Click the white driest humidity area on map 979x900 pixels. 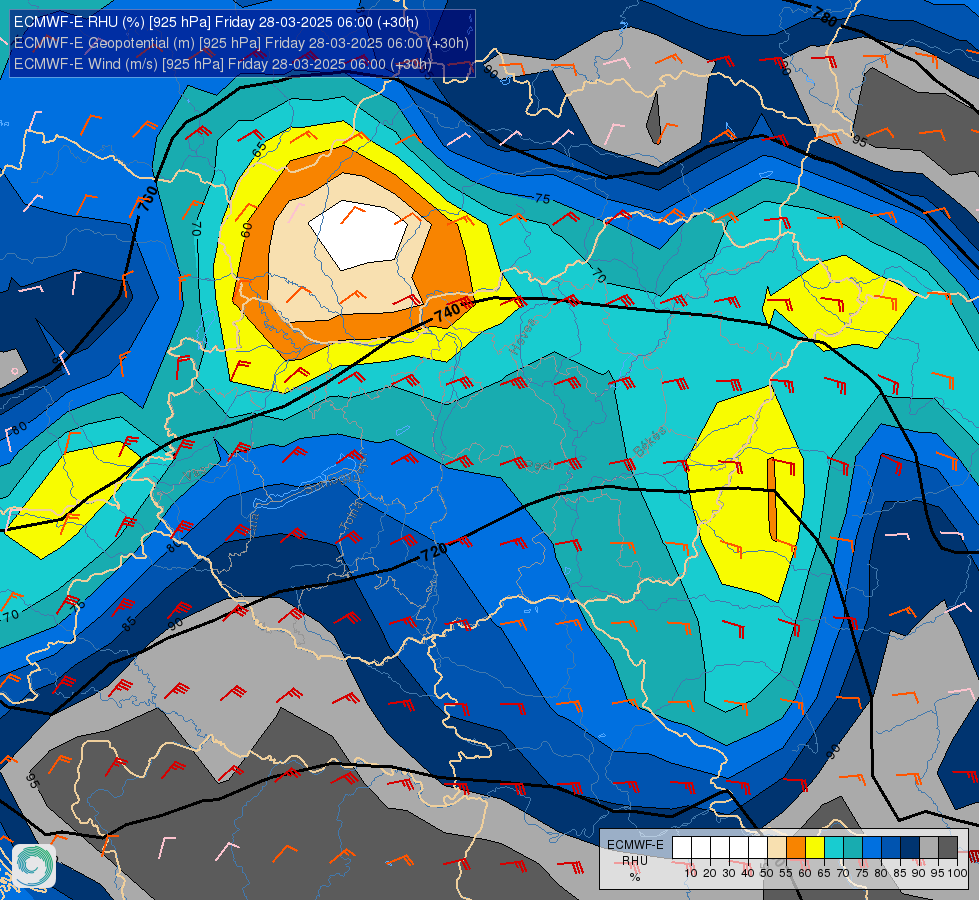point(359,234)
